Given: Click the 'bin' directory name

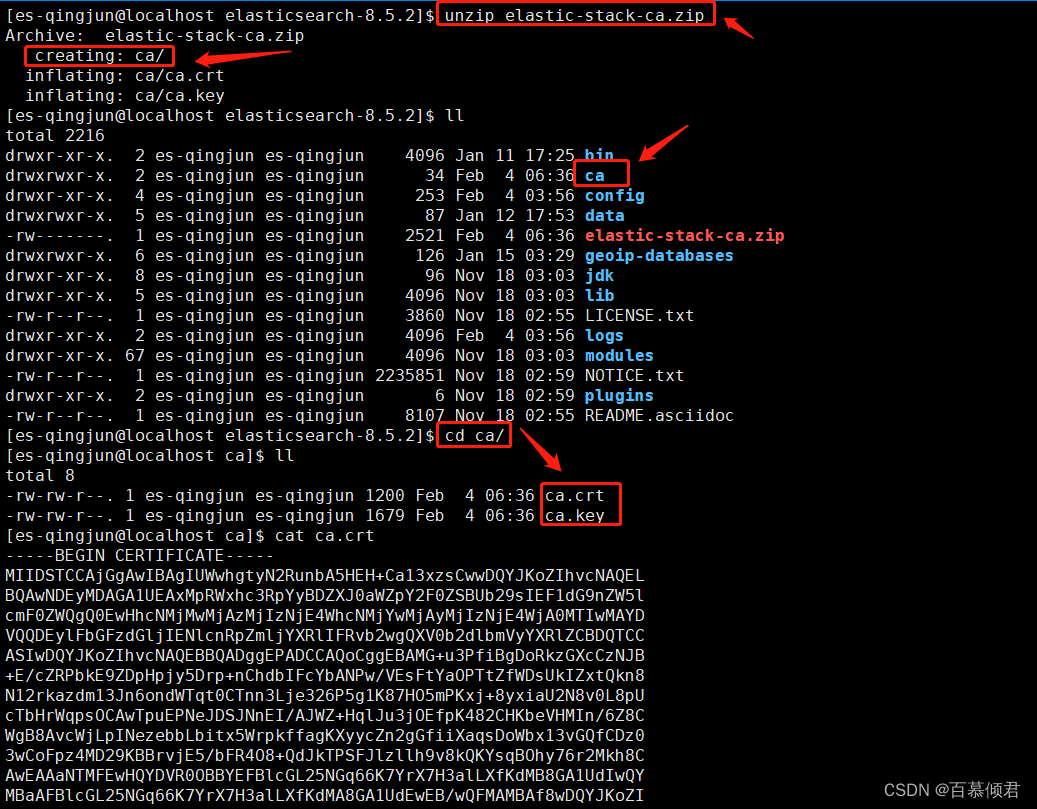Looking at the screenshot, I should coord(599,155).
